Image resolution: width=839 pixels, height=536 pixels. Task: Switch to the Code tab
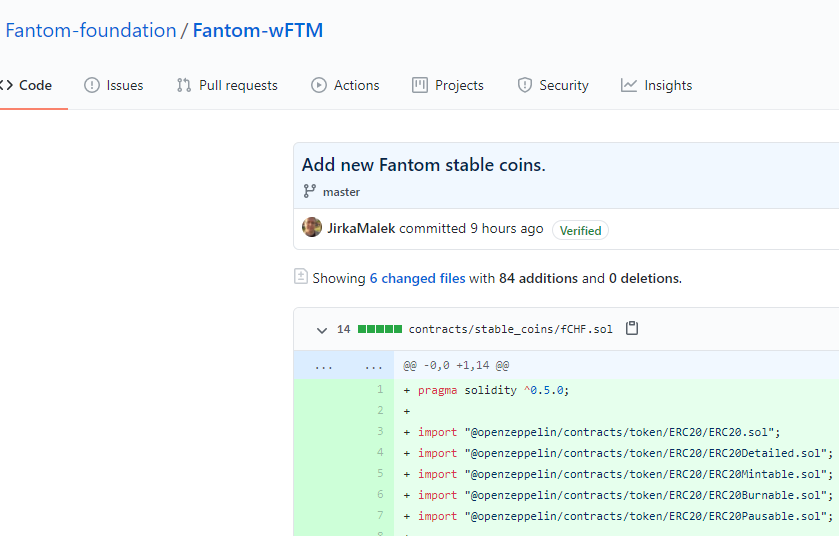pos(29,86)
